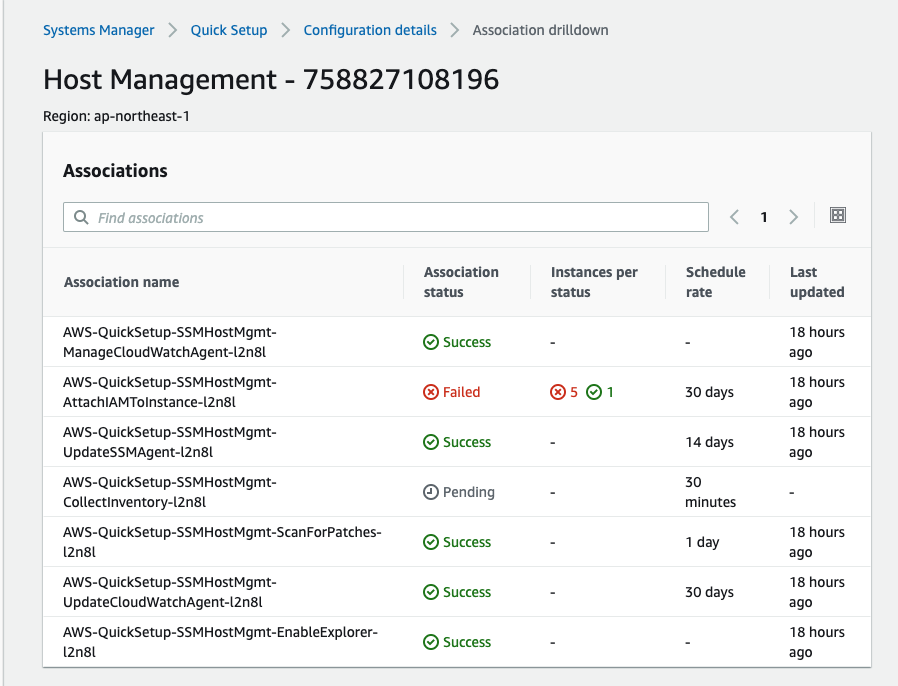The image size is (898, 686).
Task: Click success icon for UpdateCloudWatchAgent row
Action: pyautogui.click(x=431, y=592)
